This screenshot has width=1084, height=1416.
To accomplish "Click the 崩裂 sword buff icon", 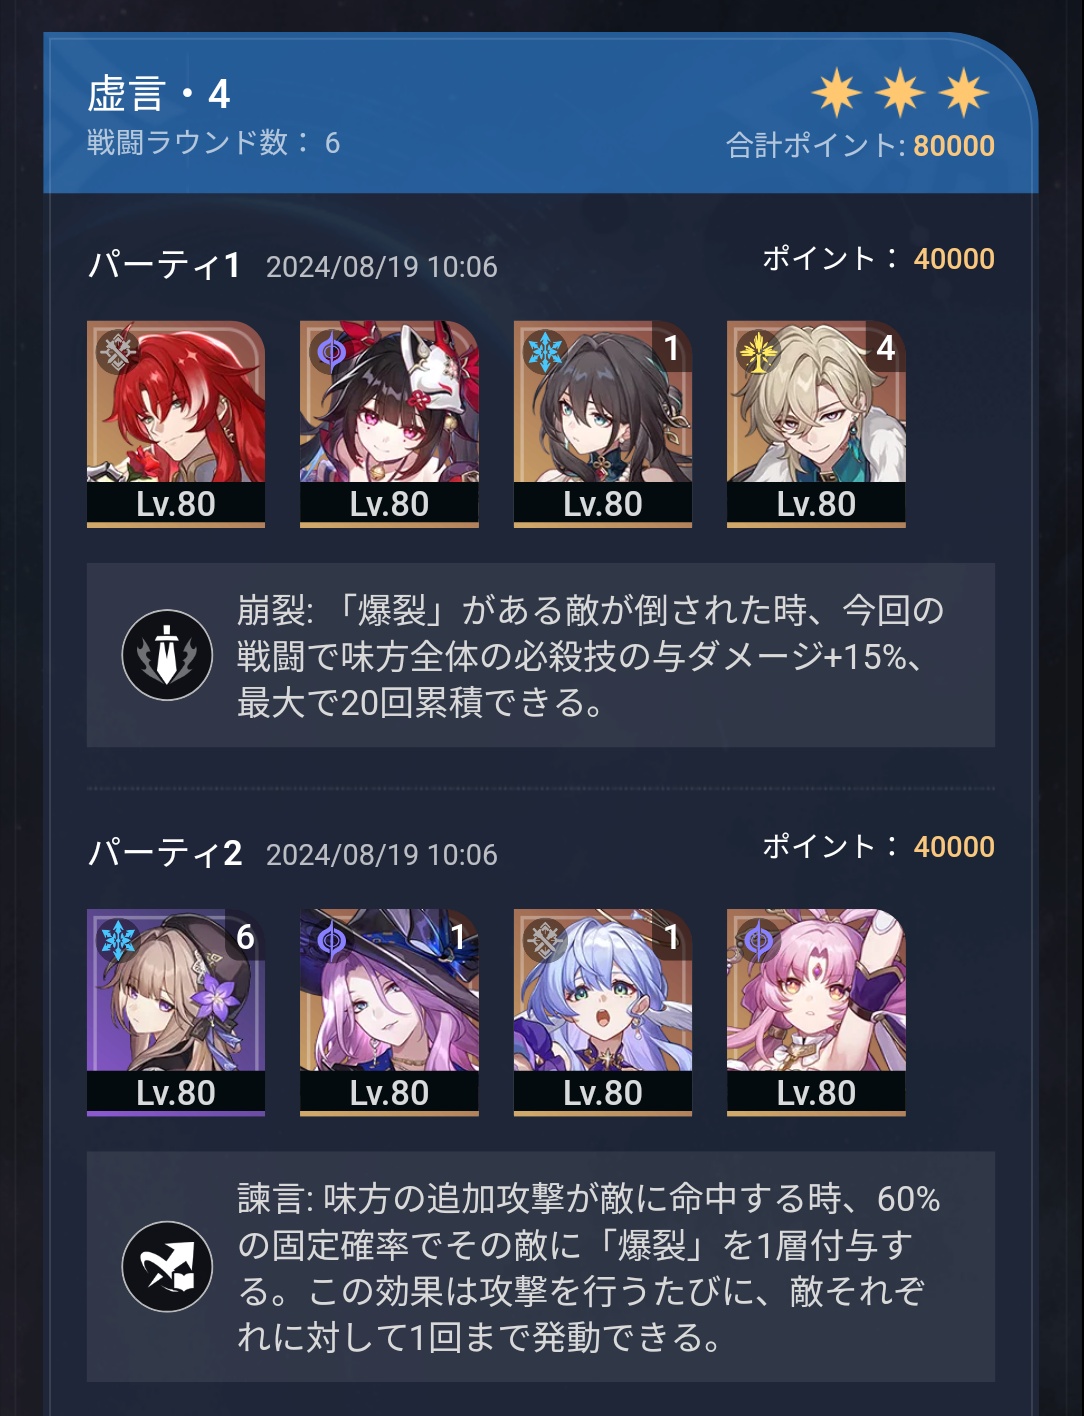I will pos(167,655).
